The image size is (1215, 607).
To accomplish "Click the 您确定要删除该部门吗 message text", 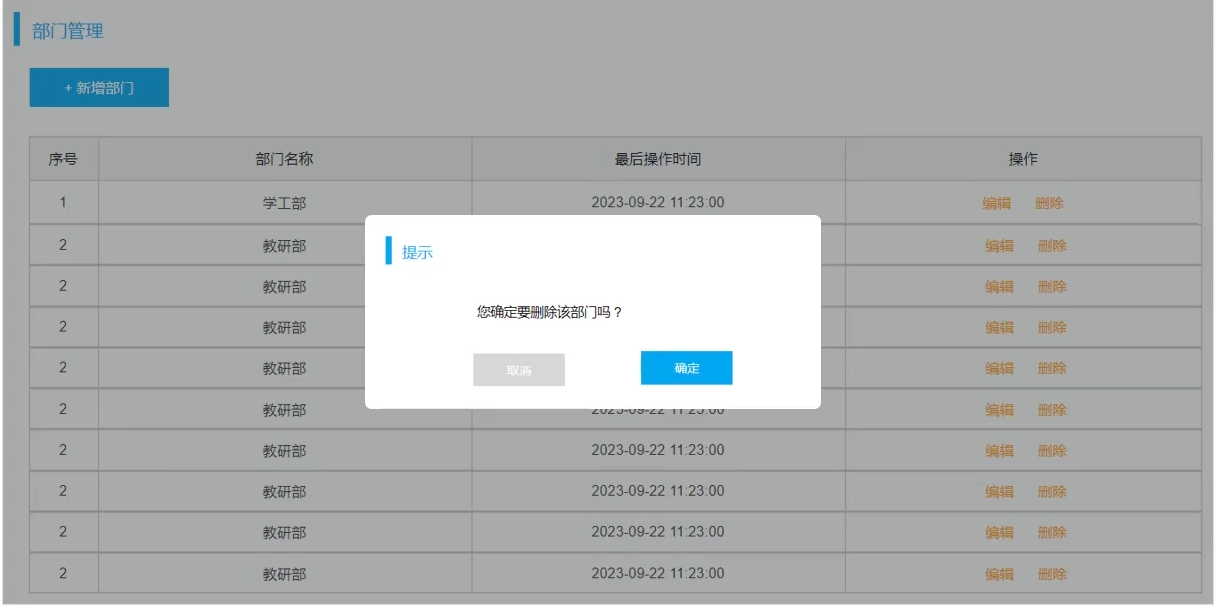I will (550, 312).
